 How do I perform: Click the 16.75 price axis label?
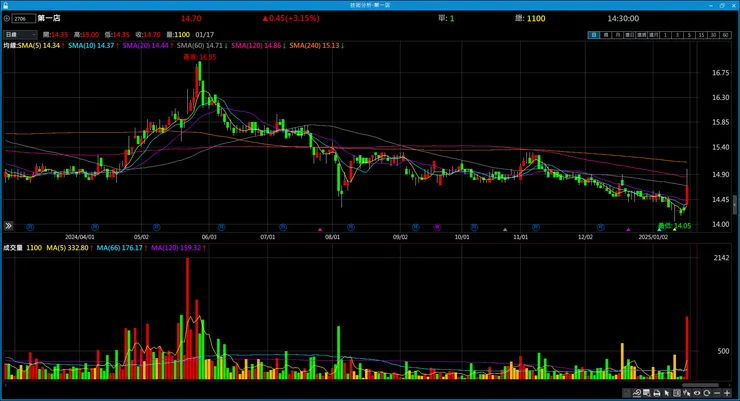point(721,73)
